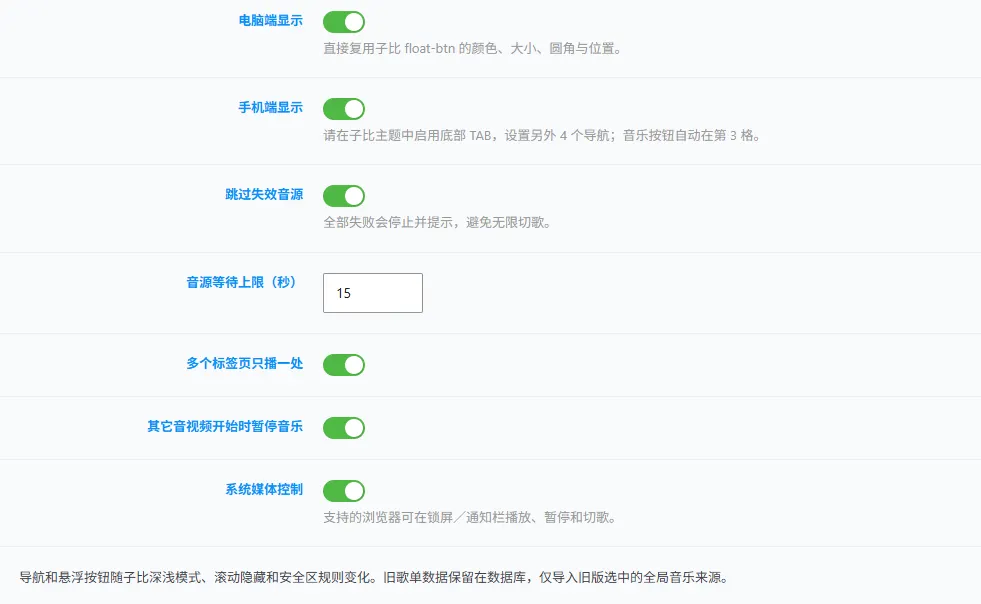Viewport: 981px width, 604px height.
Task: Click the footer note starting with 导航和悬浮按钮
Action: click(x=374, y=577)
